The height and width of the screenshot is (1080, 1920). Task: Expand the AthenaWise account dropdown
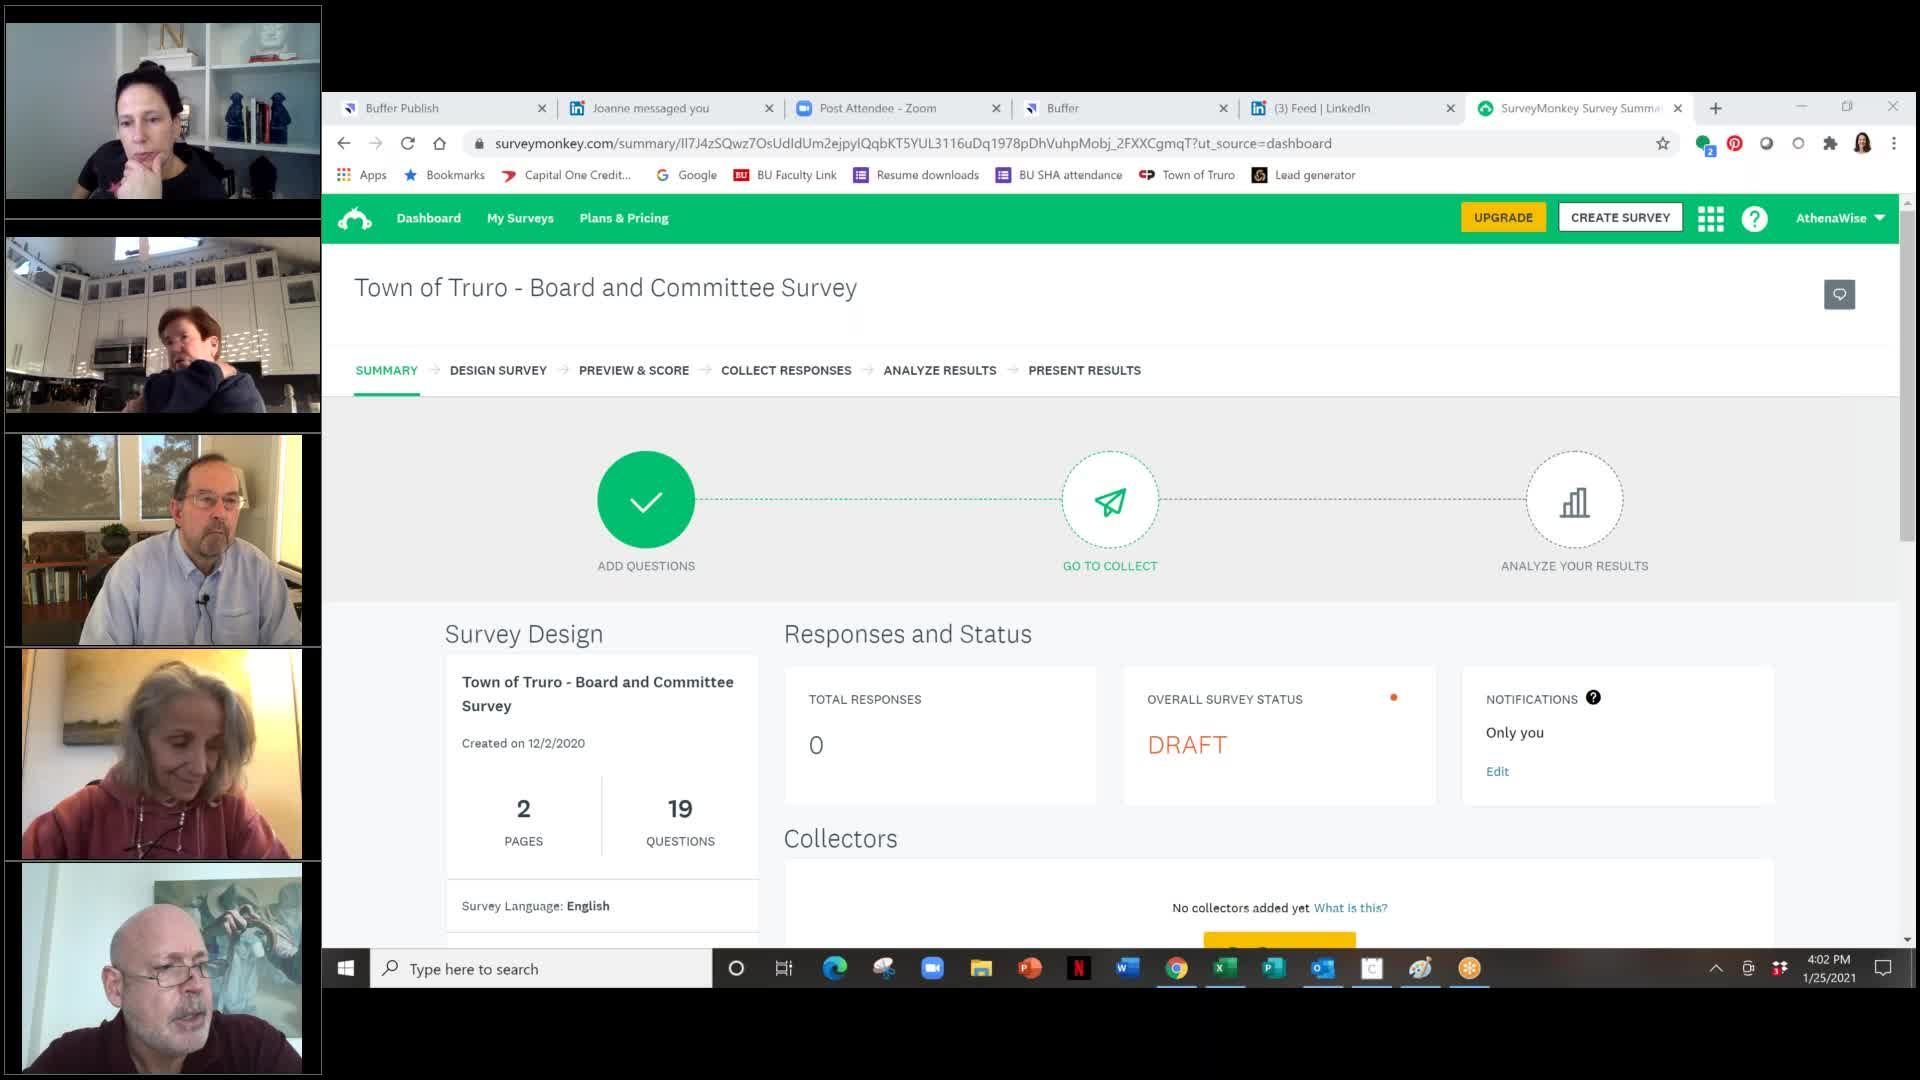click(x=1840, y=218)
